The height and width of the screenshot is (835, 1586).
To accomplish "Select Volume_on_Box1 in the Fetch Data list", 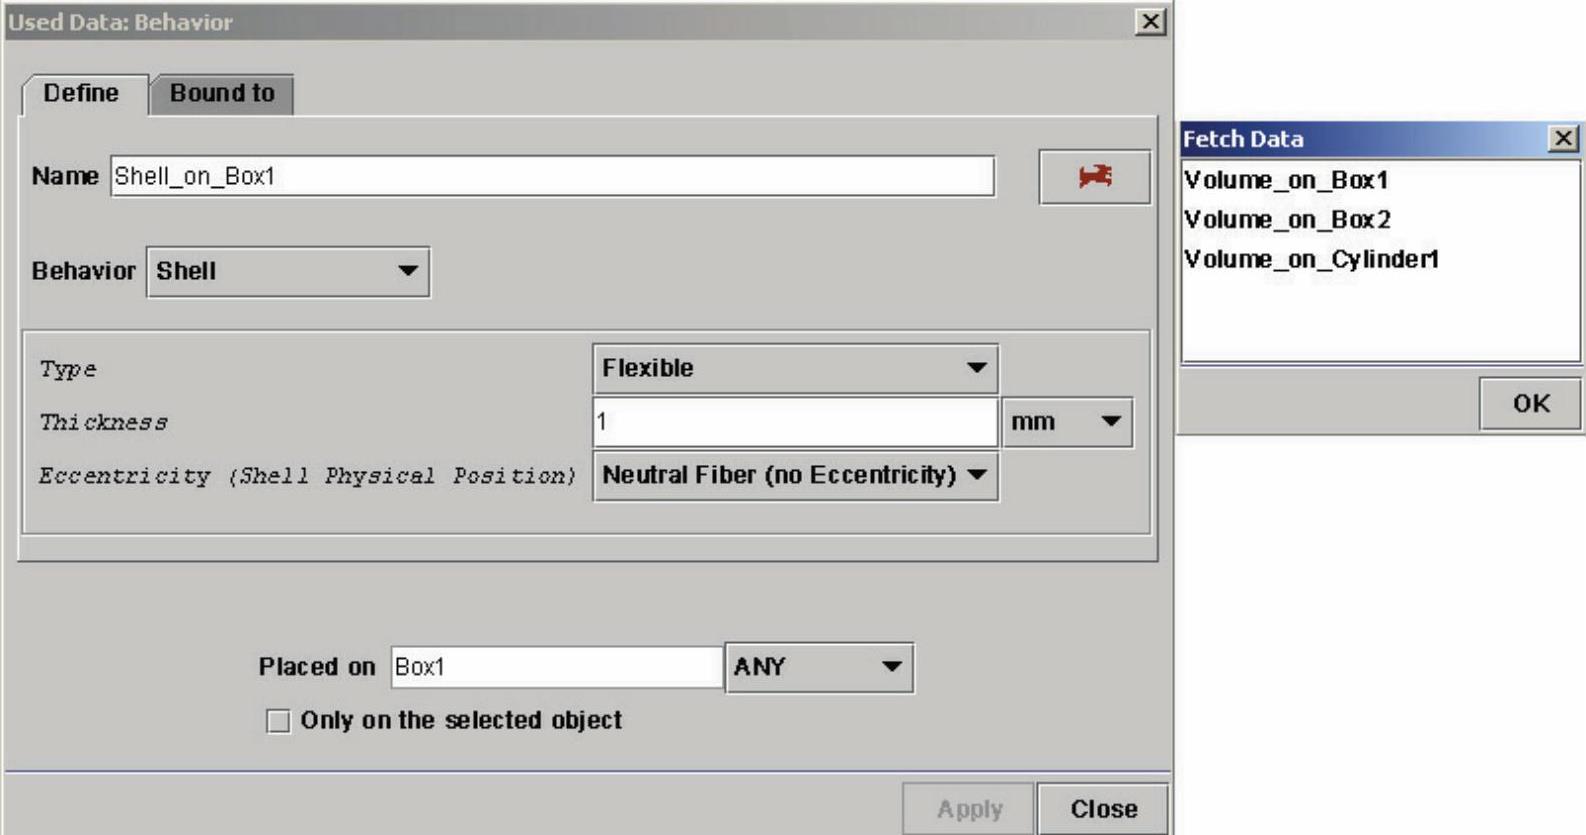I will (x=1286, y=181).
